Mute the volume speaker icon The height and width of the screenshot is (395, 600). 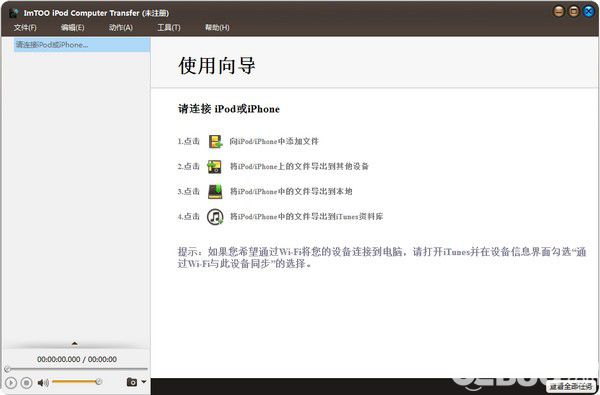coord(43,382)
